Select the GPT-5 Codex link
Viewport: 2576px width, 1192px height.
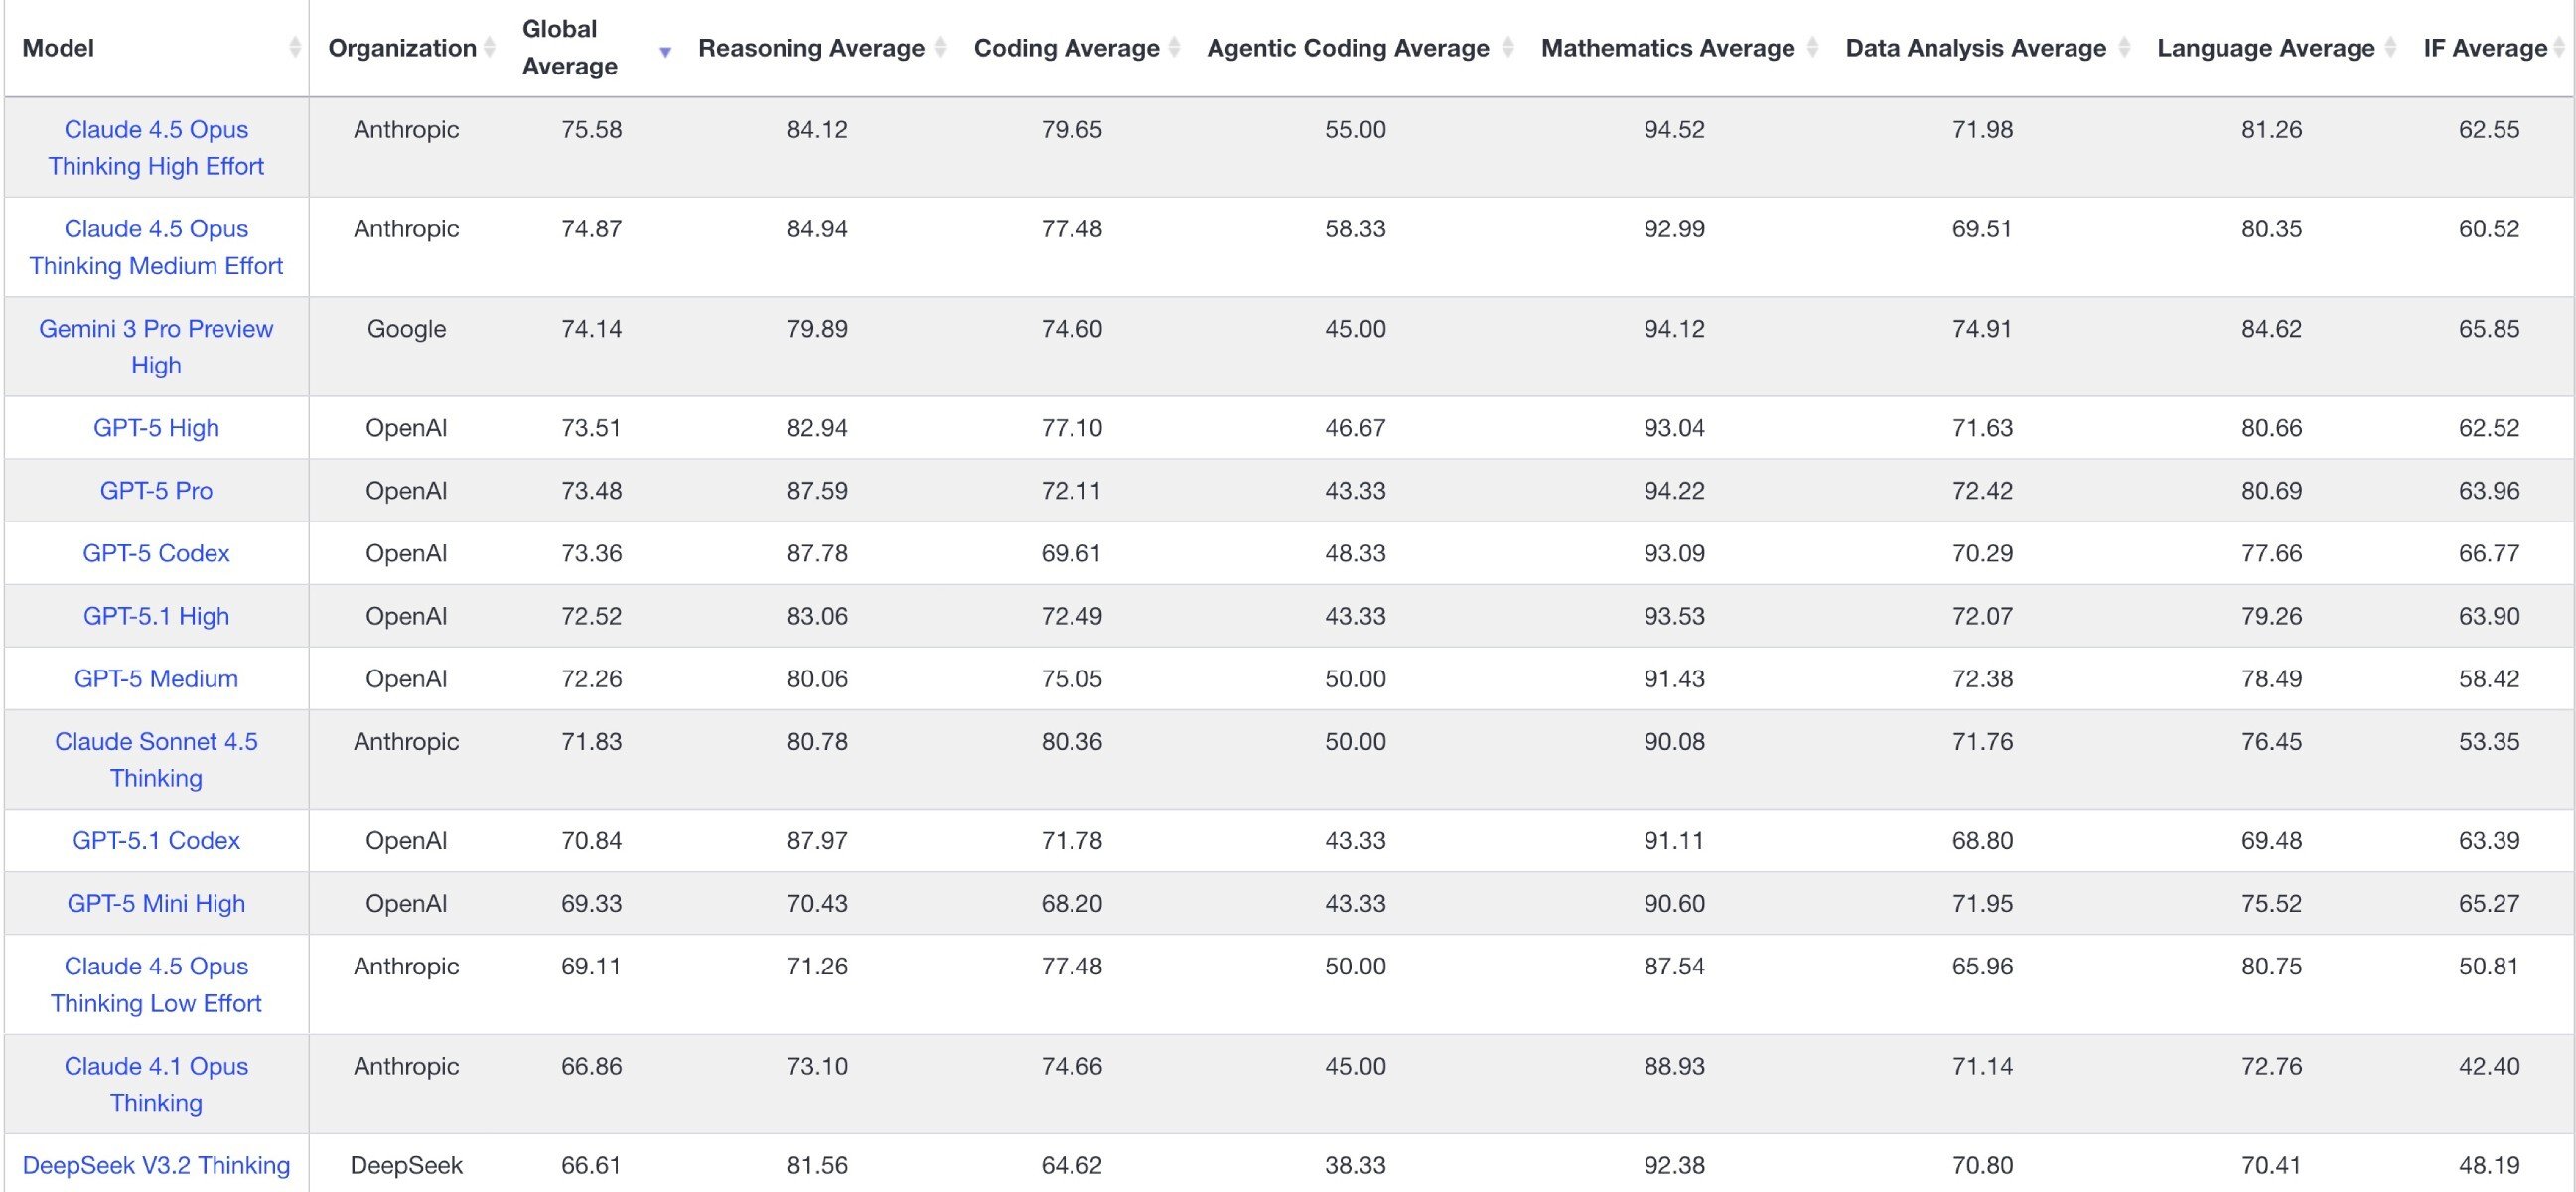tap(156, 553)
